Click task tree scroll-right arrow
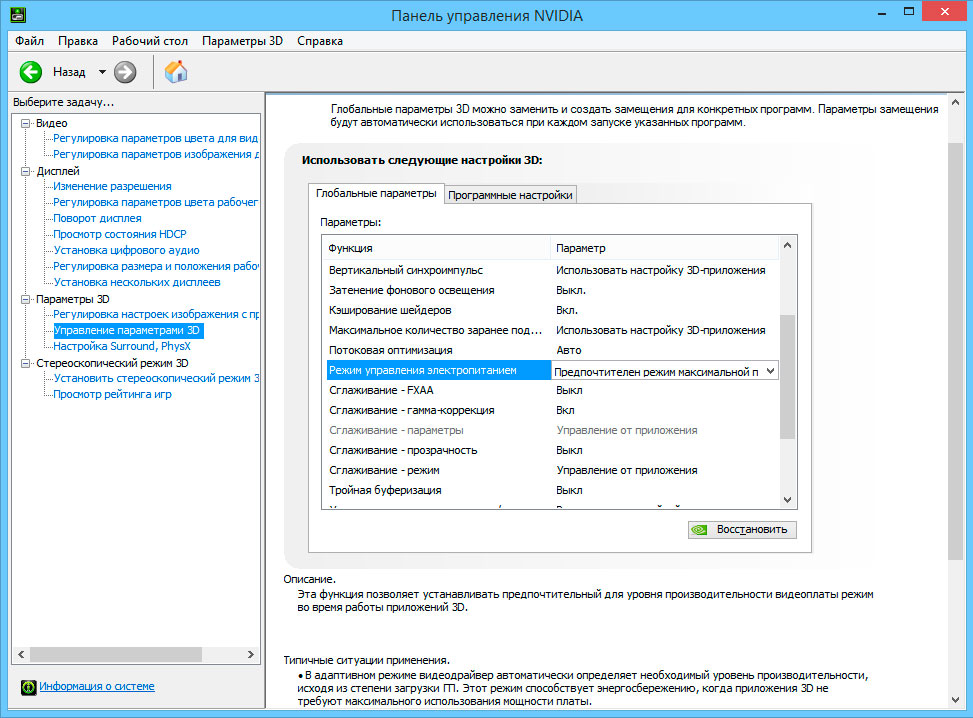The image size is (973, 718). (x=251, y=654)
